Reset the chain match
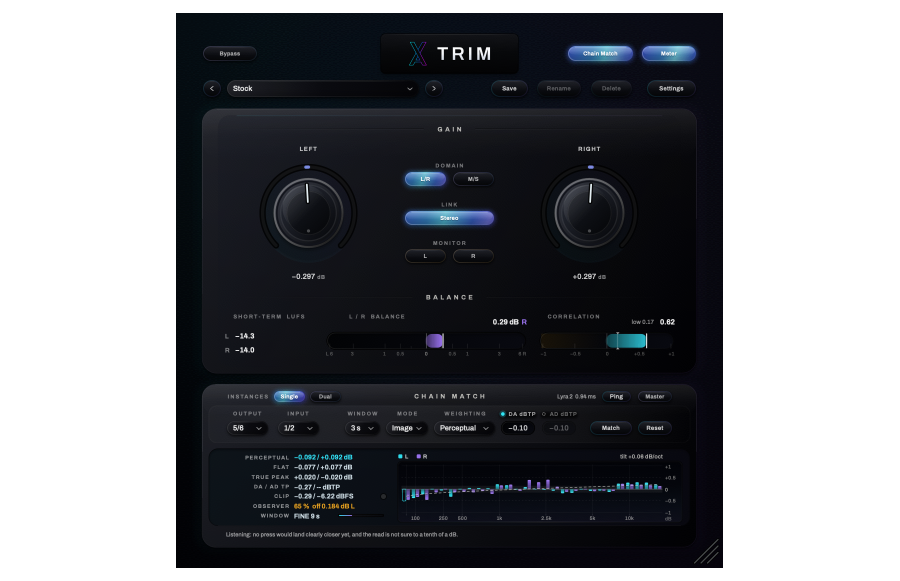The height and width of the screenshot is (581, 900). [655, 428]
